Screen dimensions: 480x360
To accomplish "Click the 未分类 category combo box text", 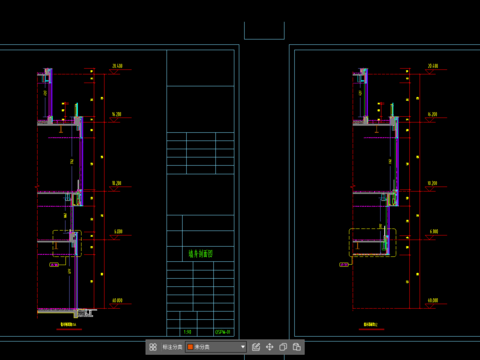I will coord(202,347).
